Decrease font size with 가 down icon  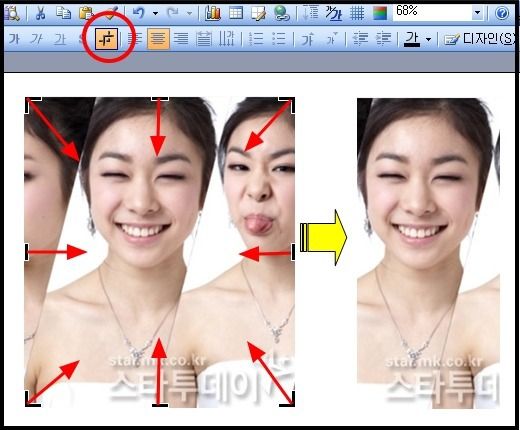pyautogui.click(x=331, y=39)
